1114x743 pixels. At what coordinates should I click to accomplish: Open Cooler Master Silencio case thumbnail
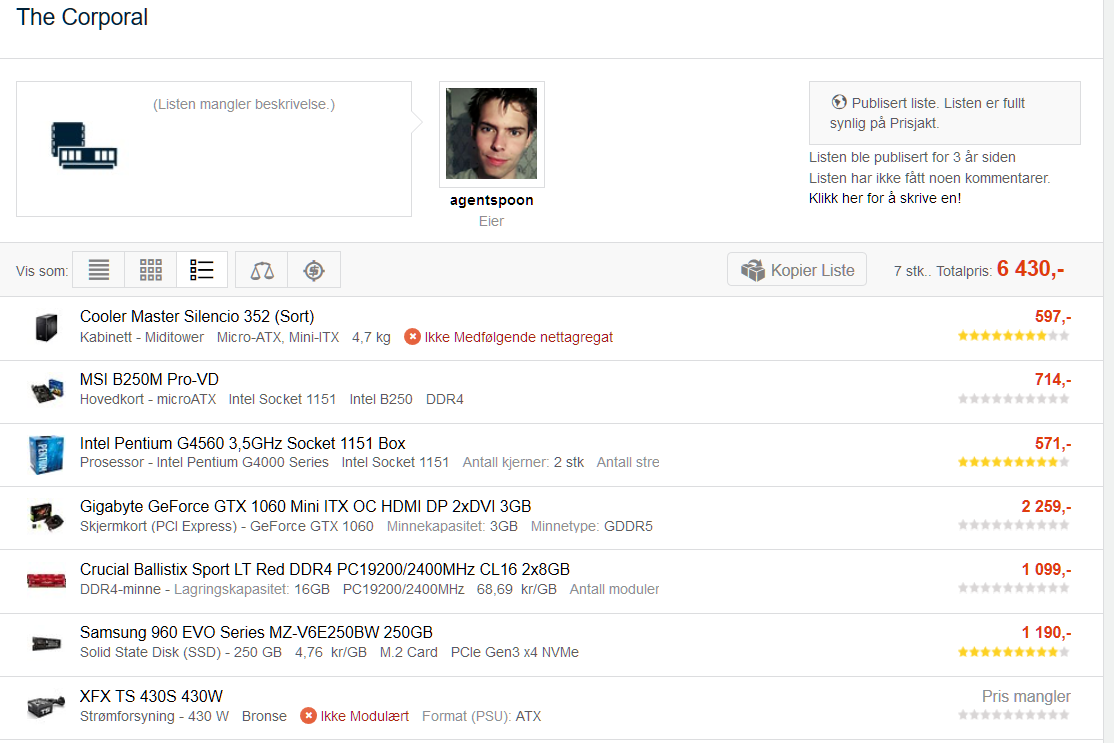(x=47, y=327)
